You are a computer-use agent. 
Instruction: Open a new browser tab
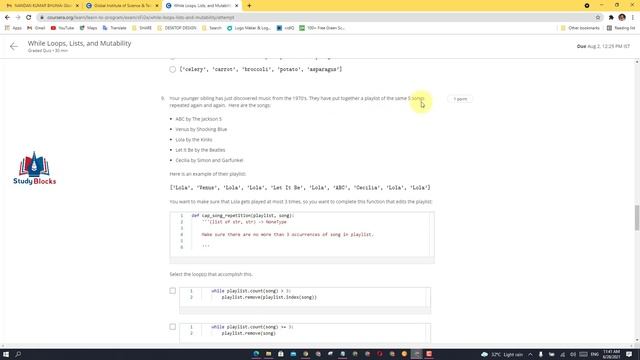click(x=249, y=6)
